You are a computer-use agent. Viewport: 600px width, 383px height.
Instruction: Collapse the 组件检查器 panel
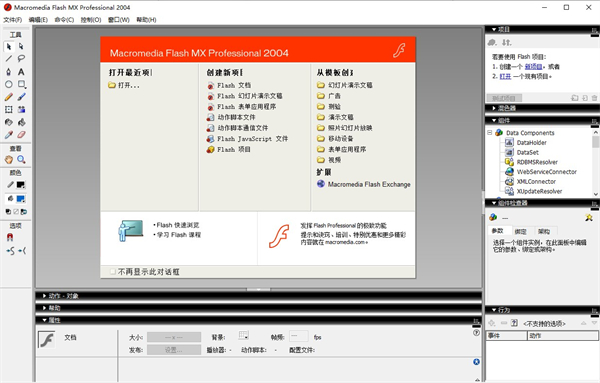[x=494, y=203]
